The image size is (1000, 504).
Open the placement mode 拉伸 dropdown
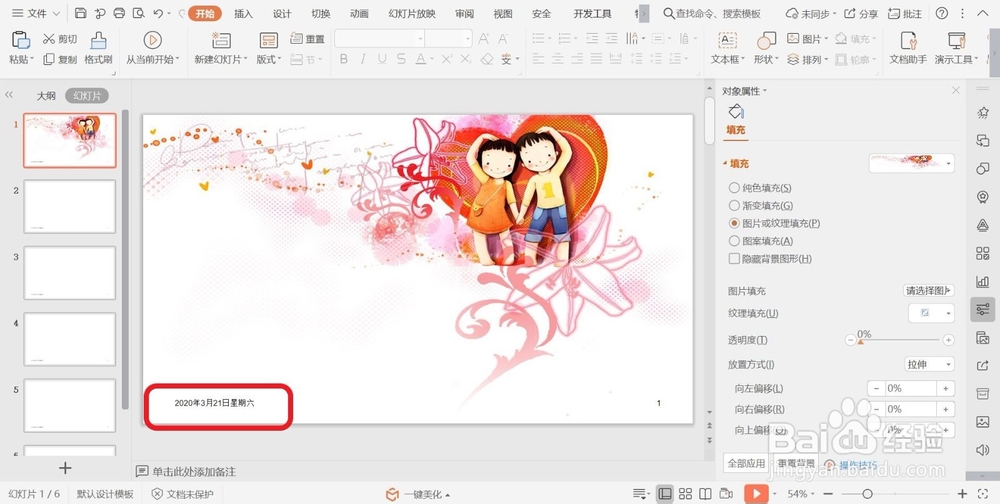pos(929,364)
